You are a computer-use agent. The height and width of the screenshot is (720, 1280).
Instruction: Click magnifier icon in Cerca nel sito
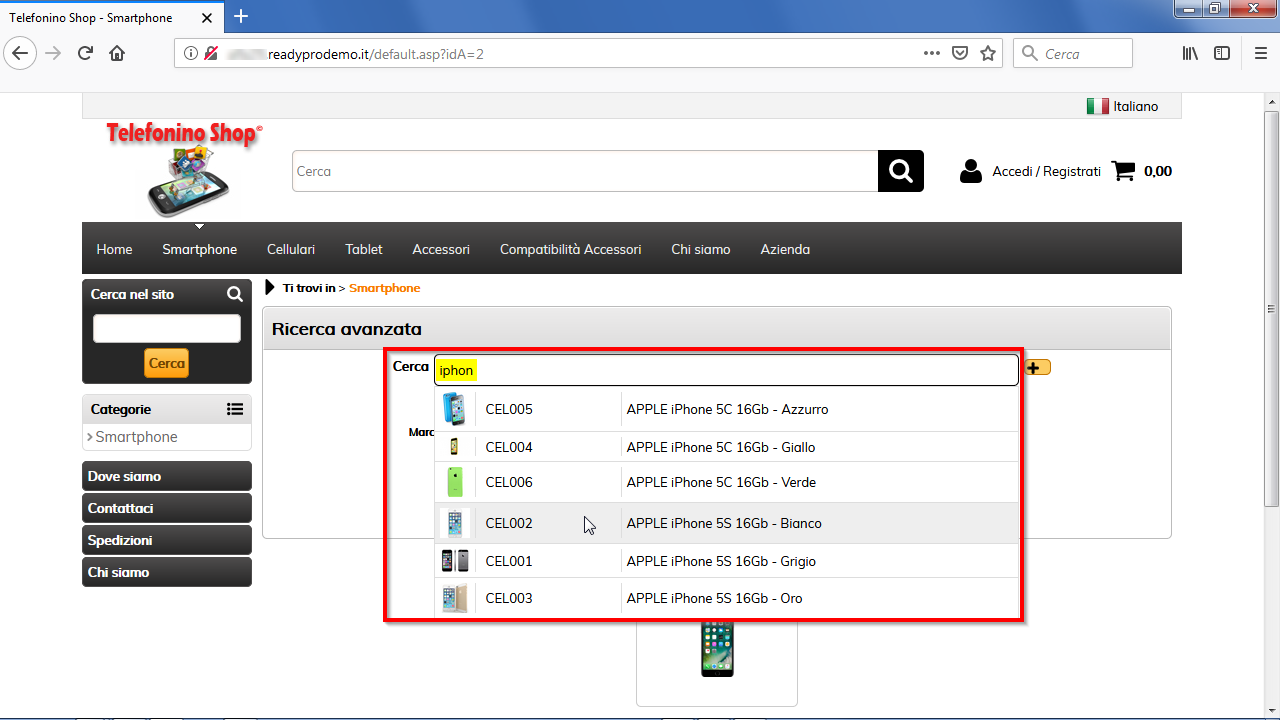click(234, 294)
